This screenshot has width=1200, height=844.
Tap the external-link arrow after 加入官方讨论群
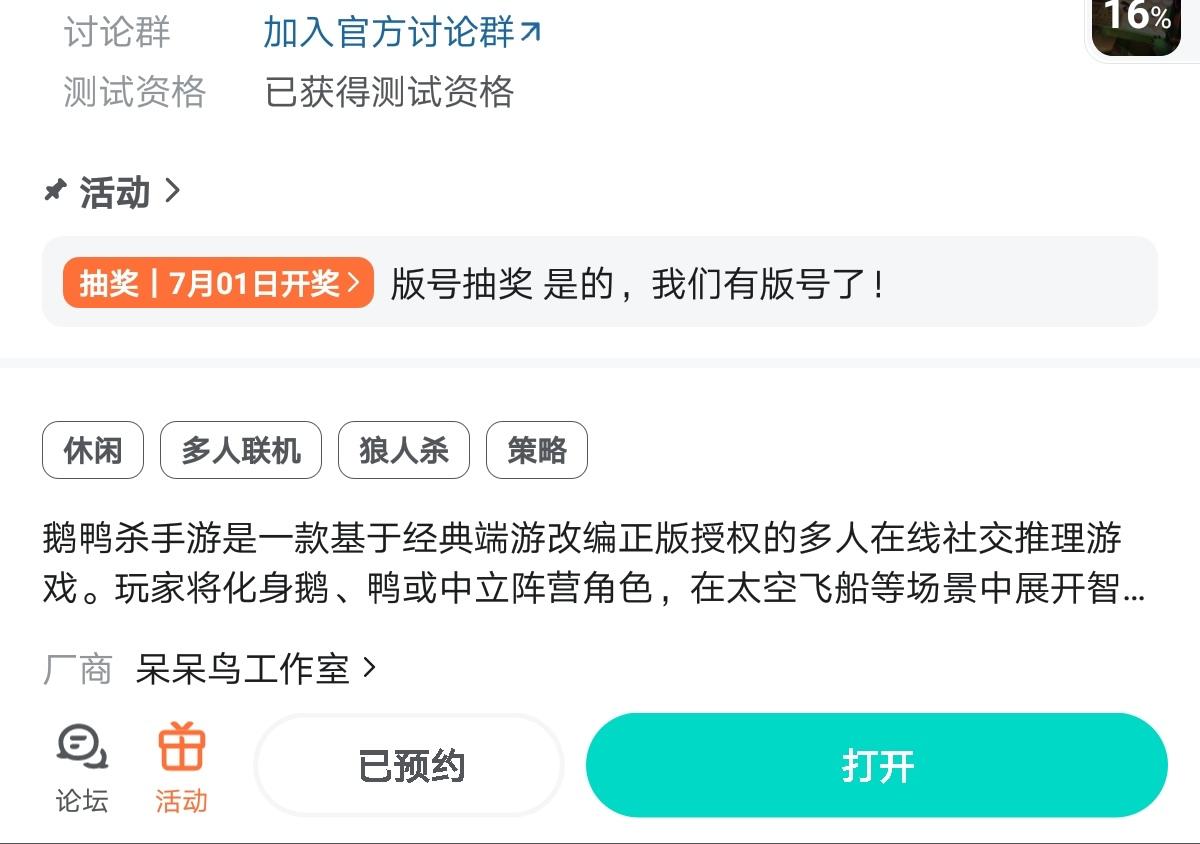pos(532,33)
